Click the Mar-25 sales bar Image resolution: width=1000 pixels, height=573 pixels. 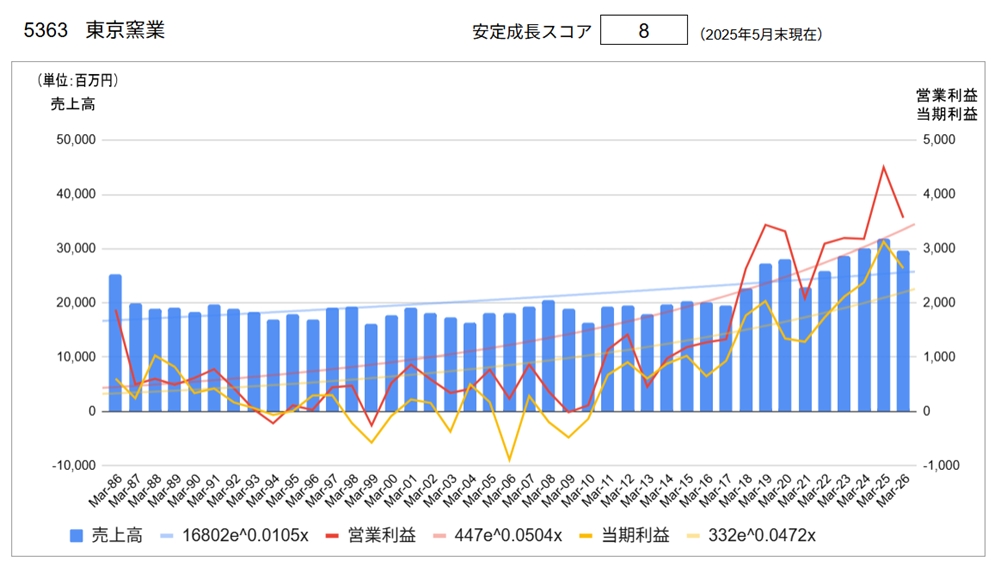(x=884, y=325)
